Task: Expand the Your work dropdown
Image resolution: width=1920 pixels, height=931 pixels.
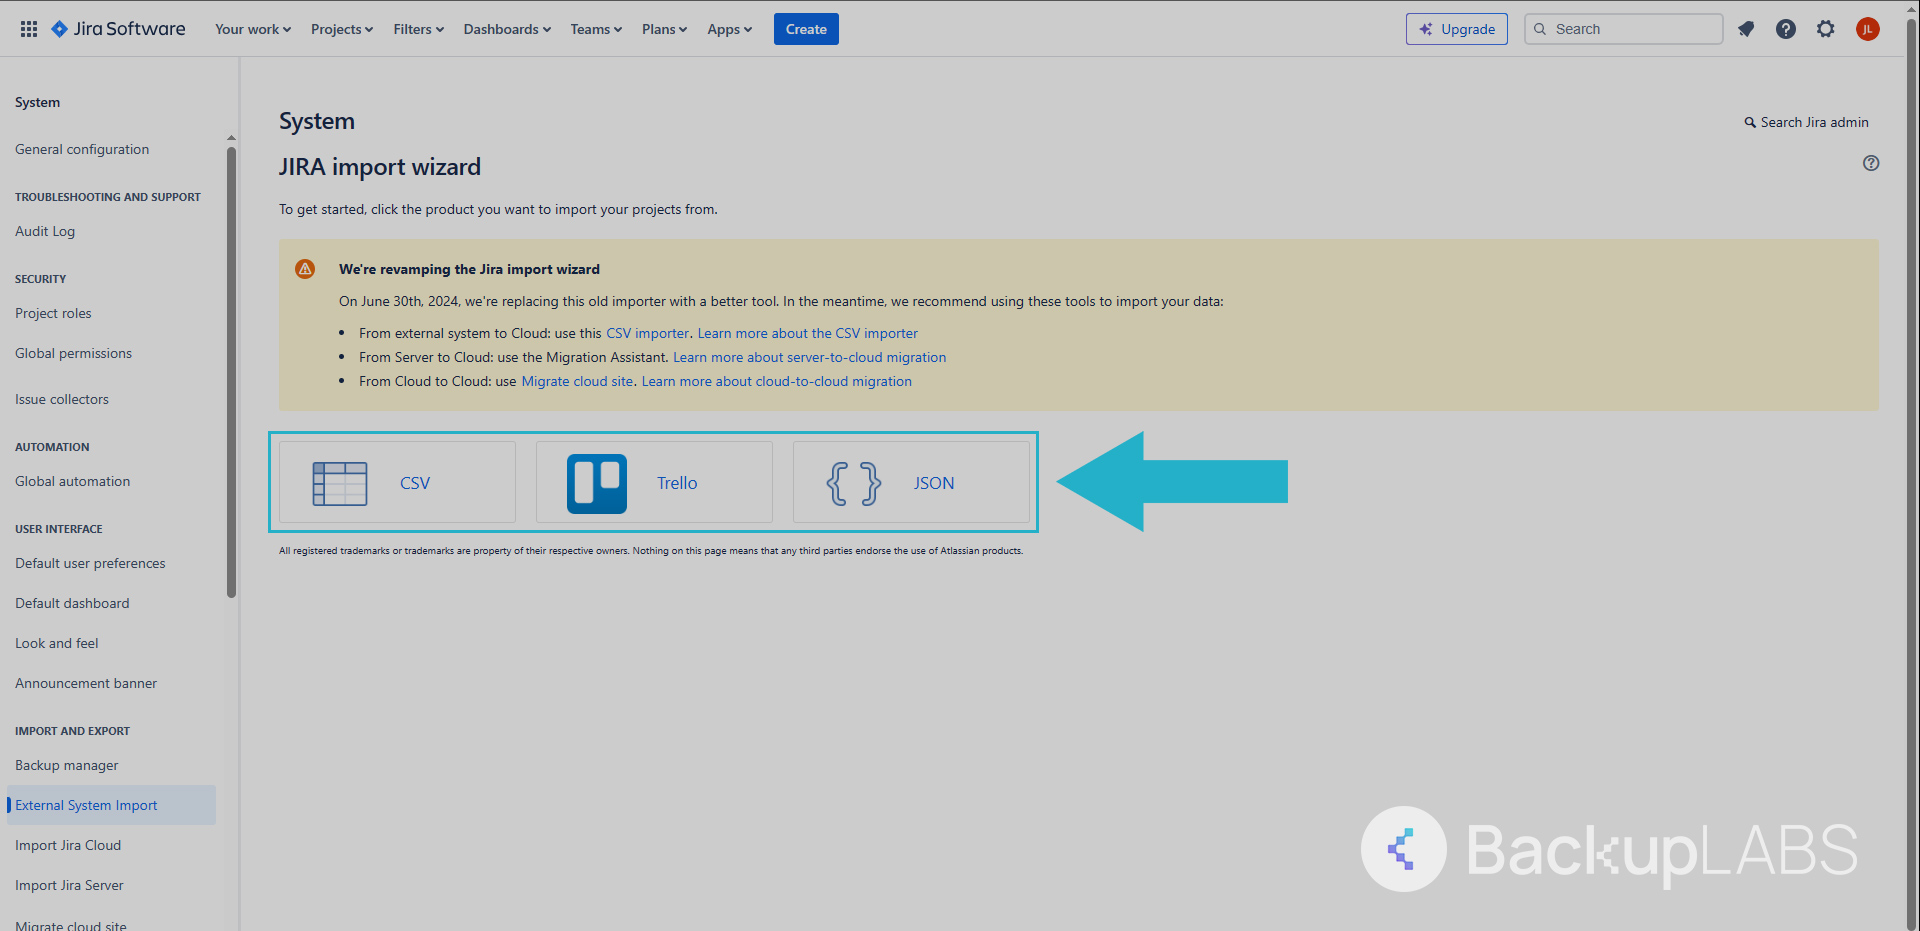Action: tap(253, 29)
